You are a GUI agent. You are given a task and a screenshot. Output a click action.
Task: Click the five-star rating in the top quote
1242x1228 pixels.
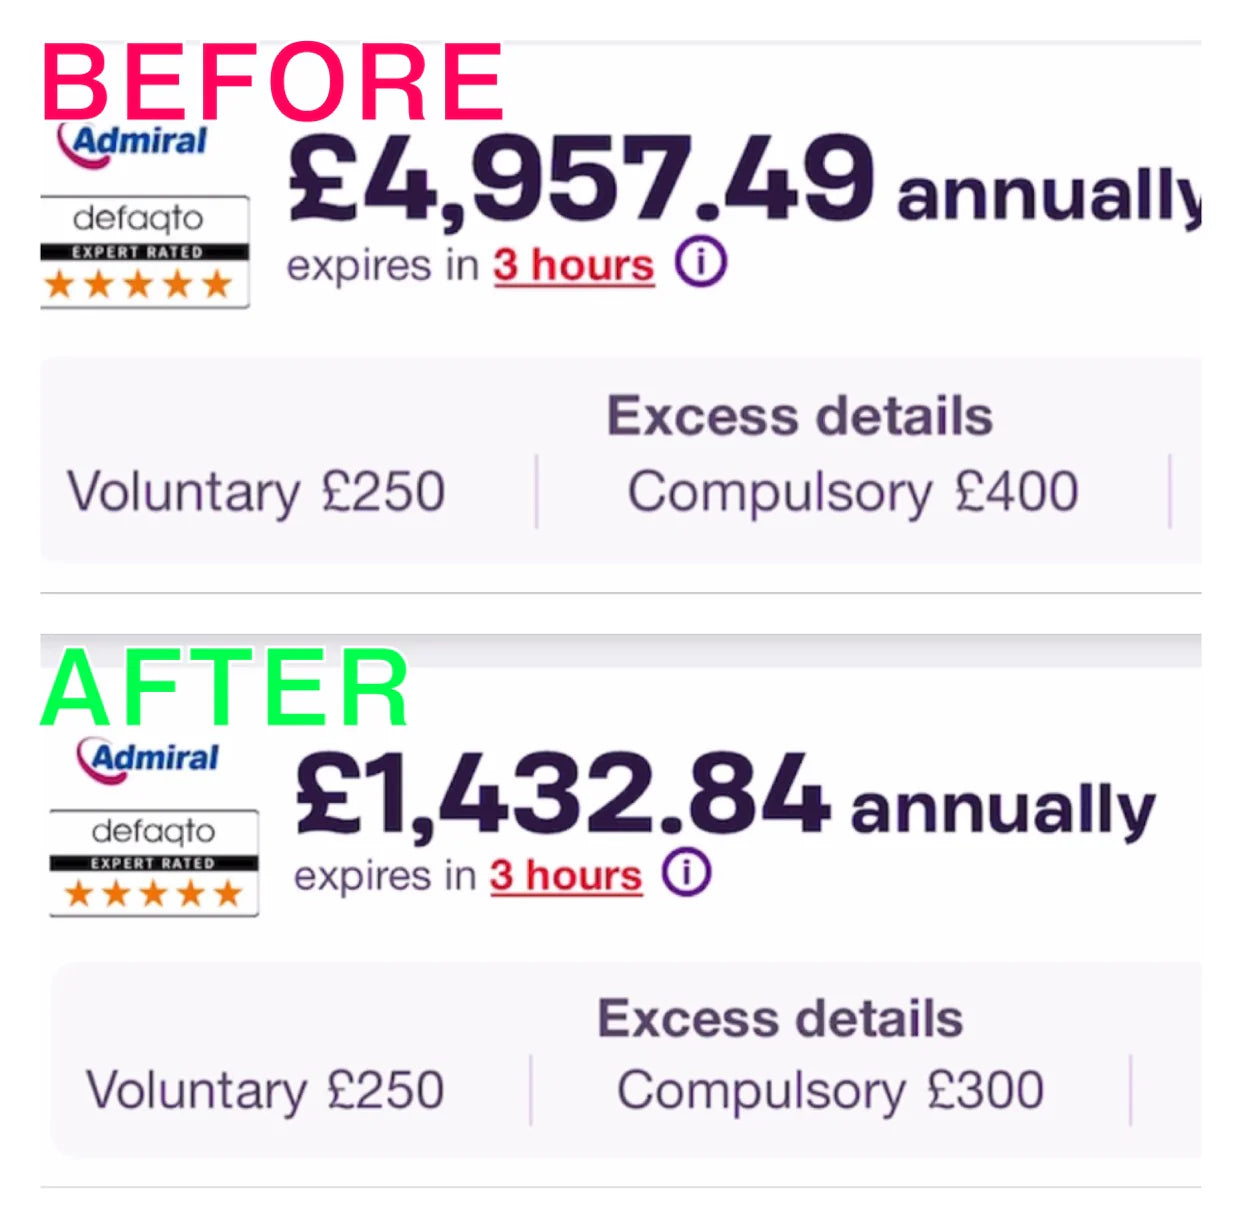click(x=139, y=285)
